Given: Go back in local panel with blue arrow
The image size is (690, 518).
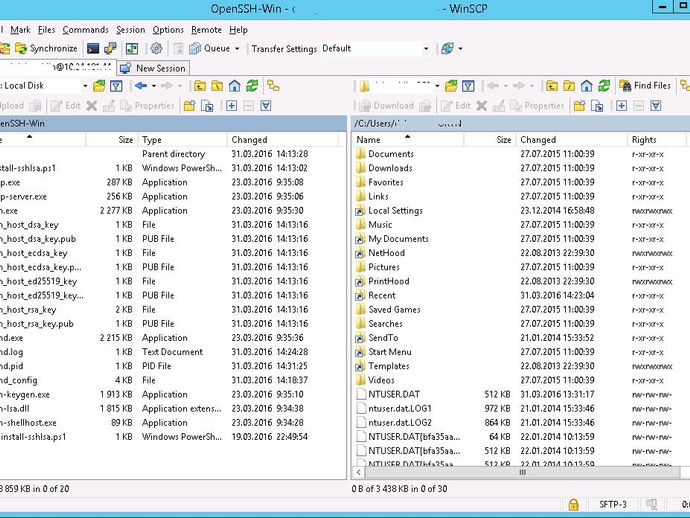Looking at the screenshot, I should point(141,86).
